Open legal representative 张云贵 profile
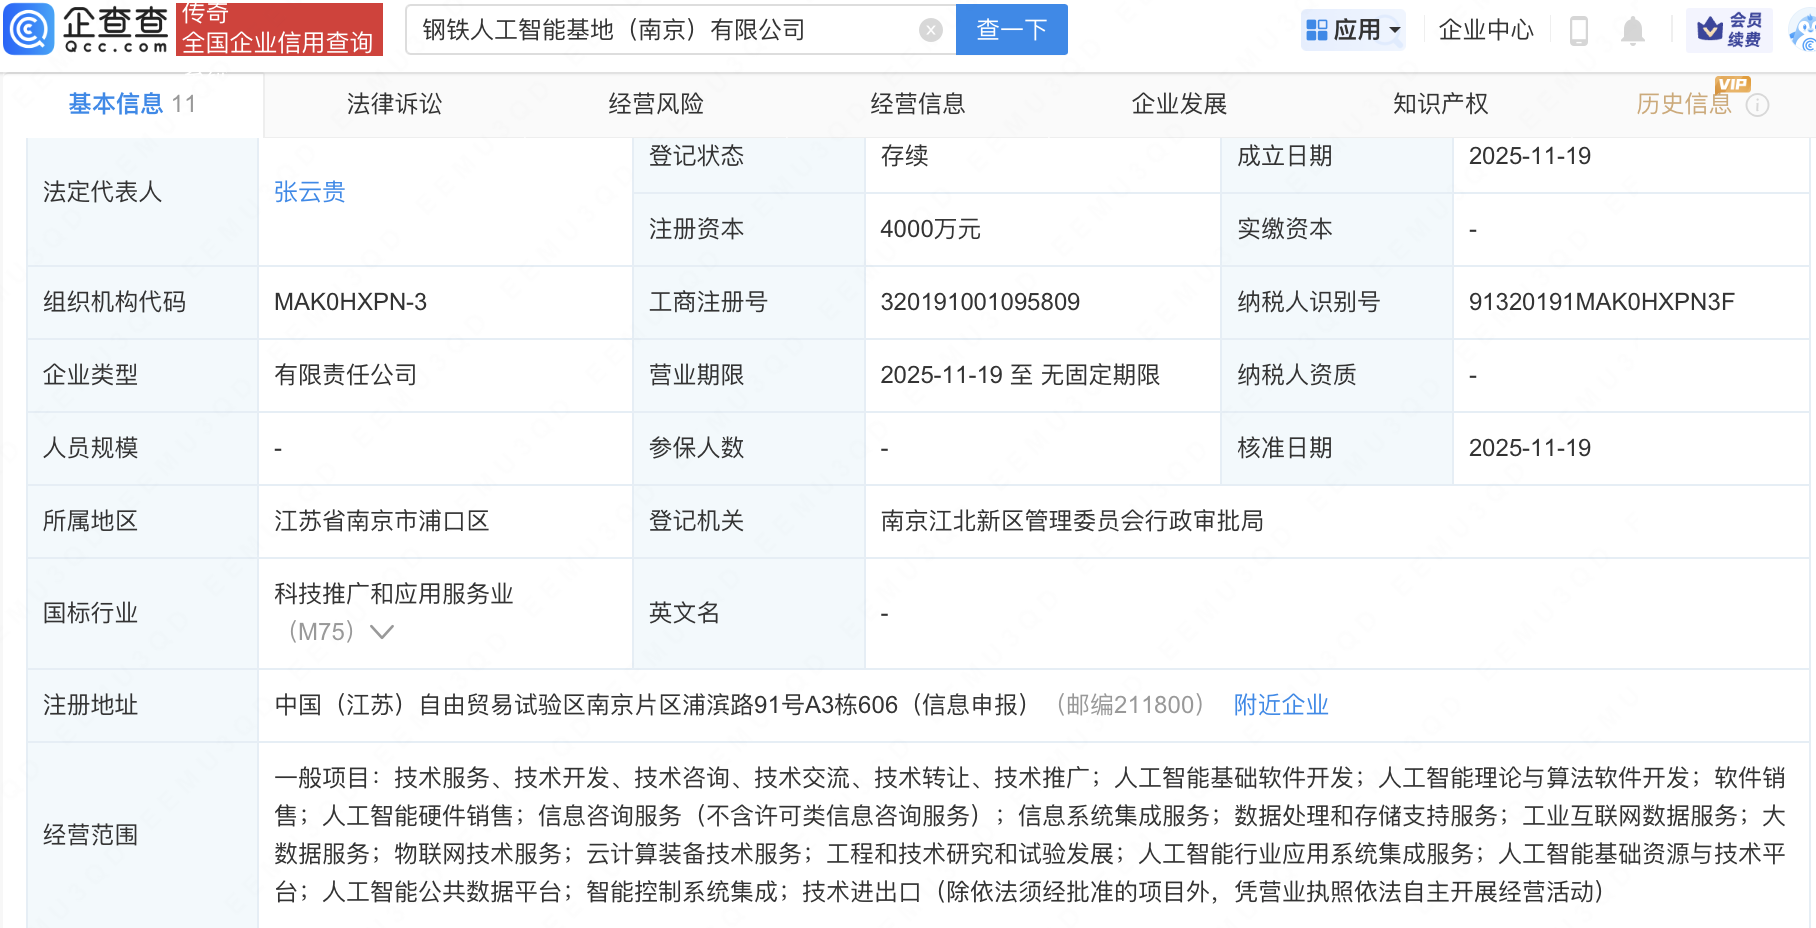Viewport: 1816px width, 928px height. (x=309, y=192)
